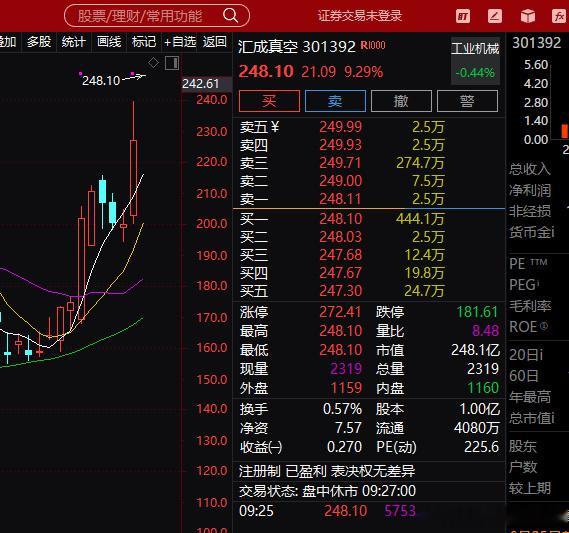Click the 买三 price 247.68

point(340,255)
